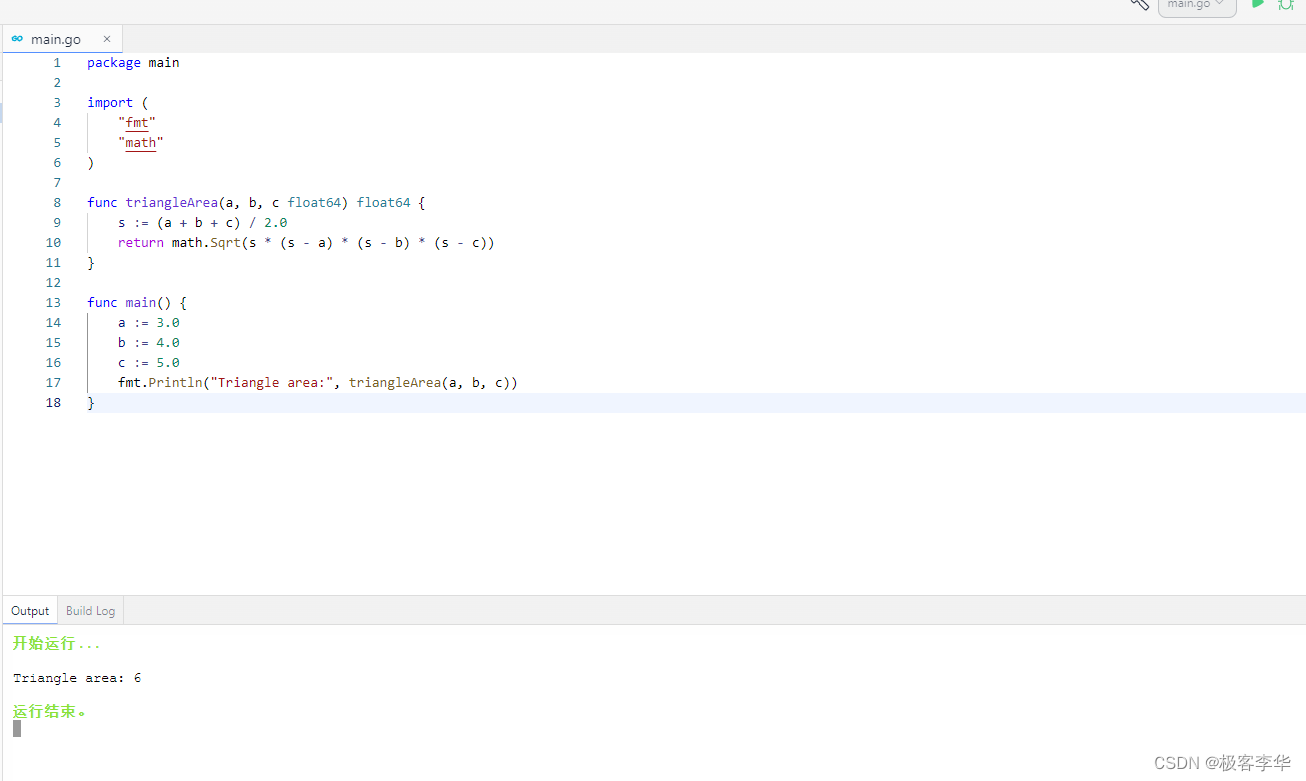Click the "s := (a + b + c) / 2.0" line

coord(203,222)
